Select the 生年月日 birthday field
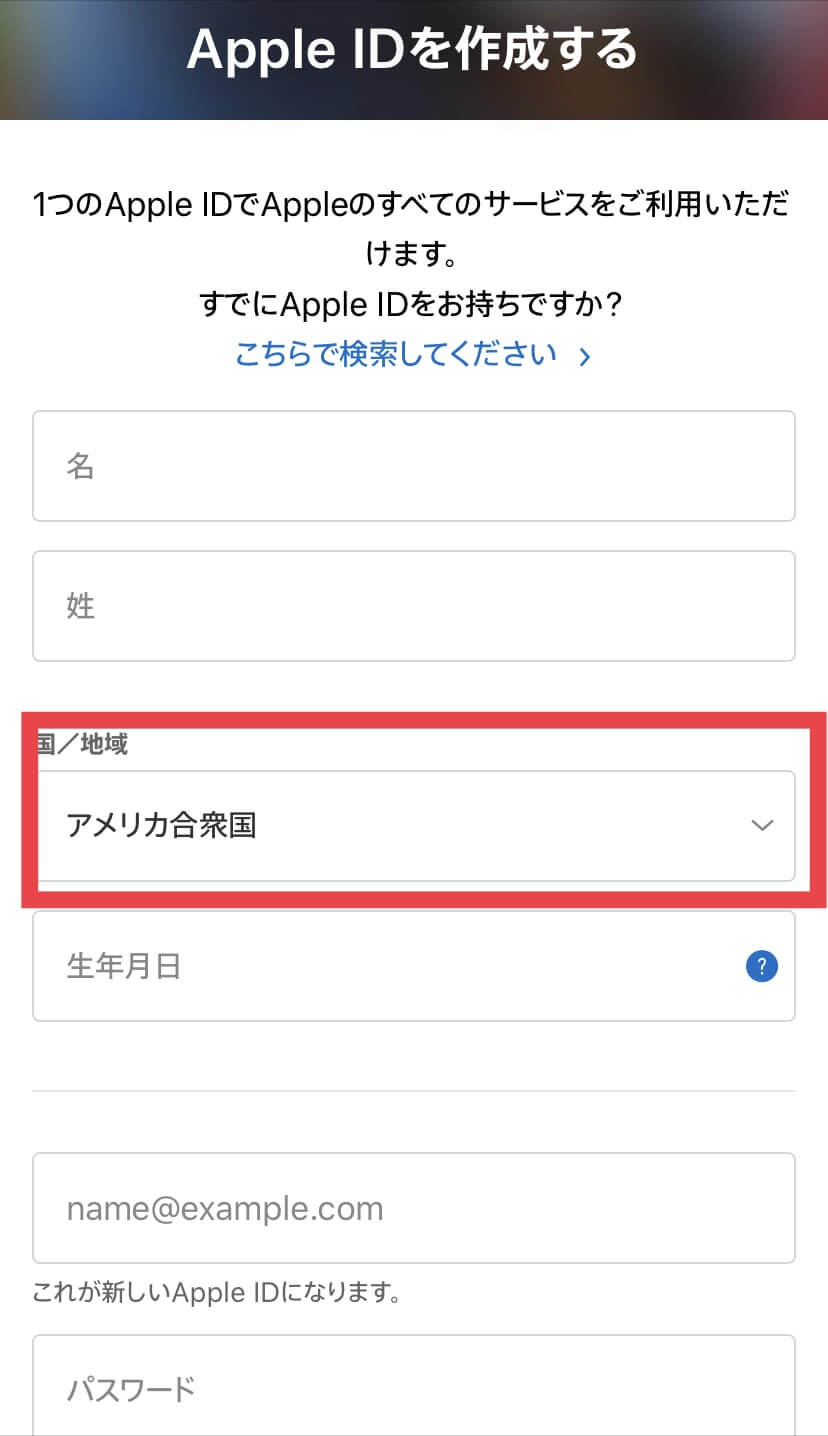 tap(380, 967)
